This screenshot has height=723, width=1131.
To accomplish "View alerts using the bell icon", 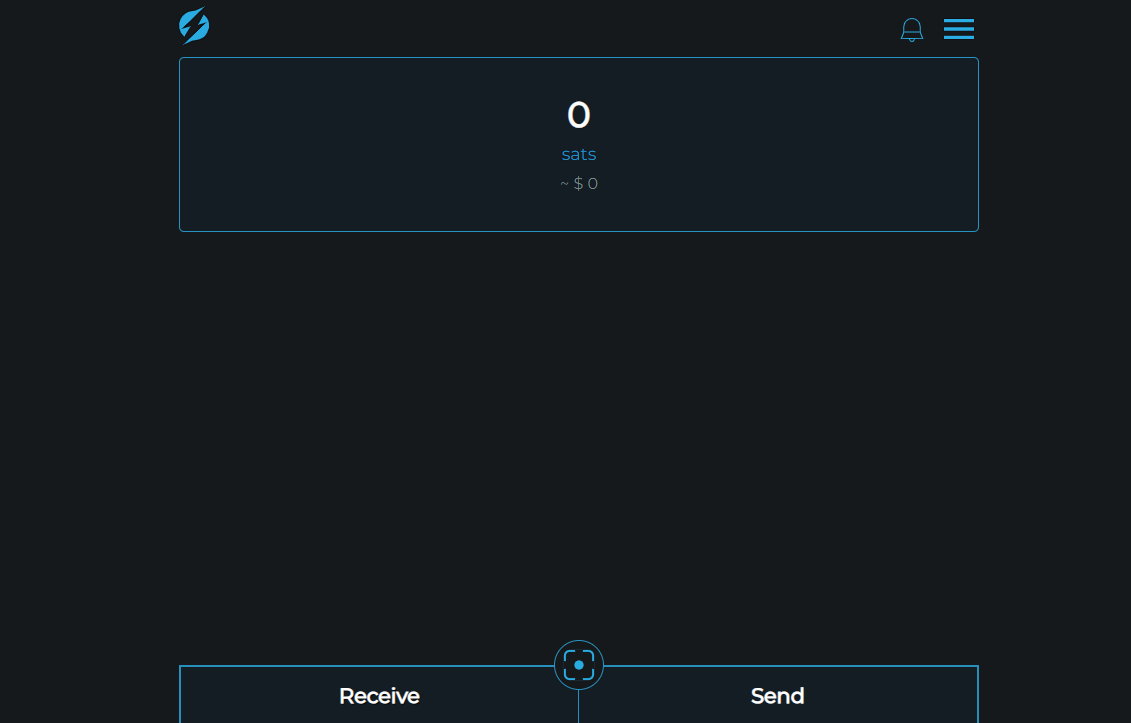I will coord(911,30).
